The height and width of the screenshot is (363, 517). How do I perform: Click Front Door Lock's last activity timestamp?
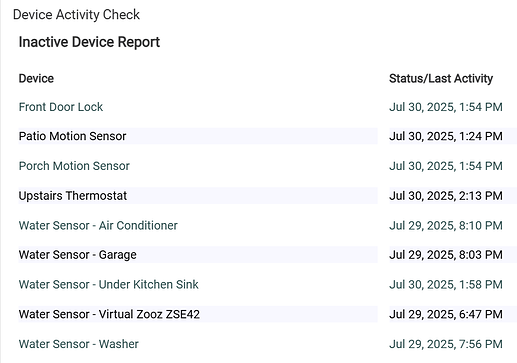(446, 107)
